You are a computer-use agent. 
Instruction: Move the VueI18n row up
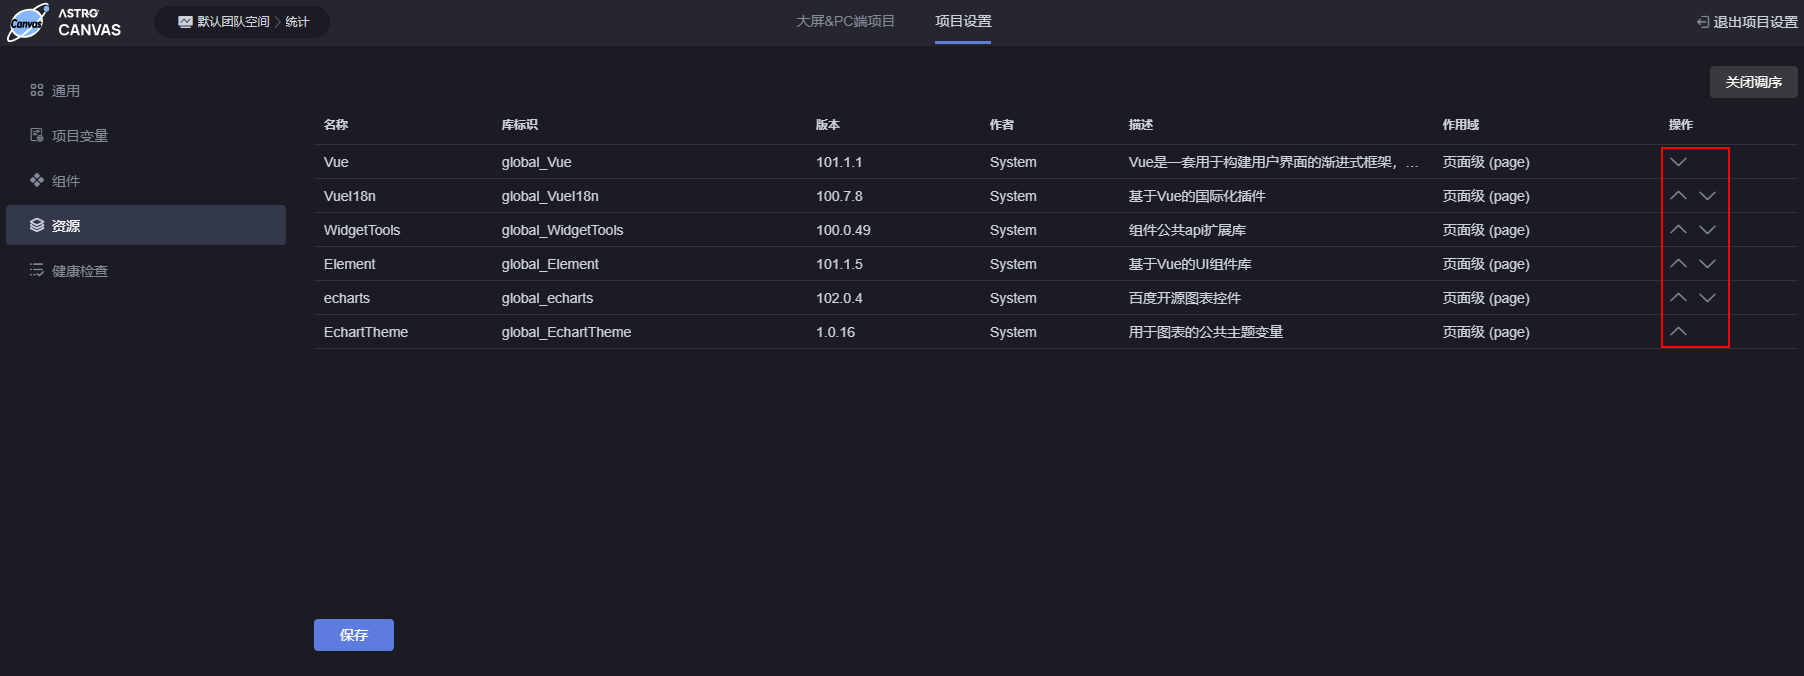point(1678,196)
